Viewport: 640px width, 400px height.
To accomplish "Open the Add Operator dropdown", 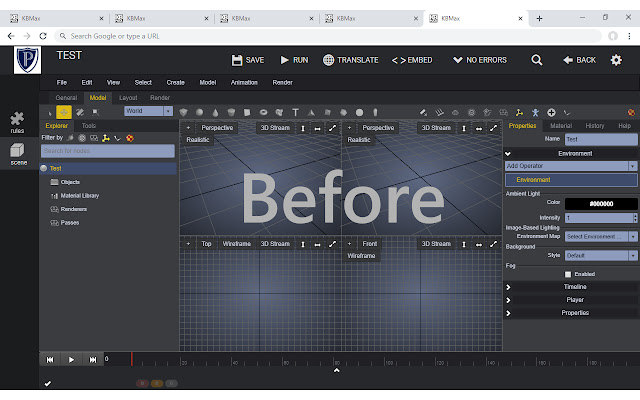I will [571, 166].
